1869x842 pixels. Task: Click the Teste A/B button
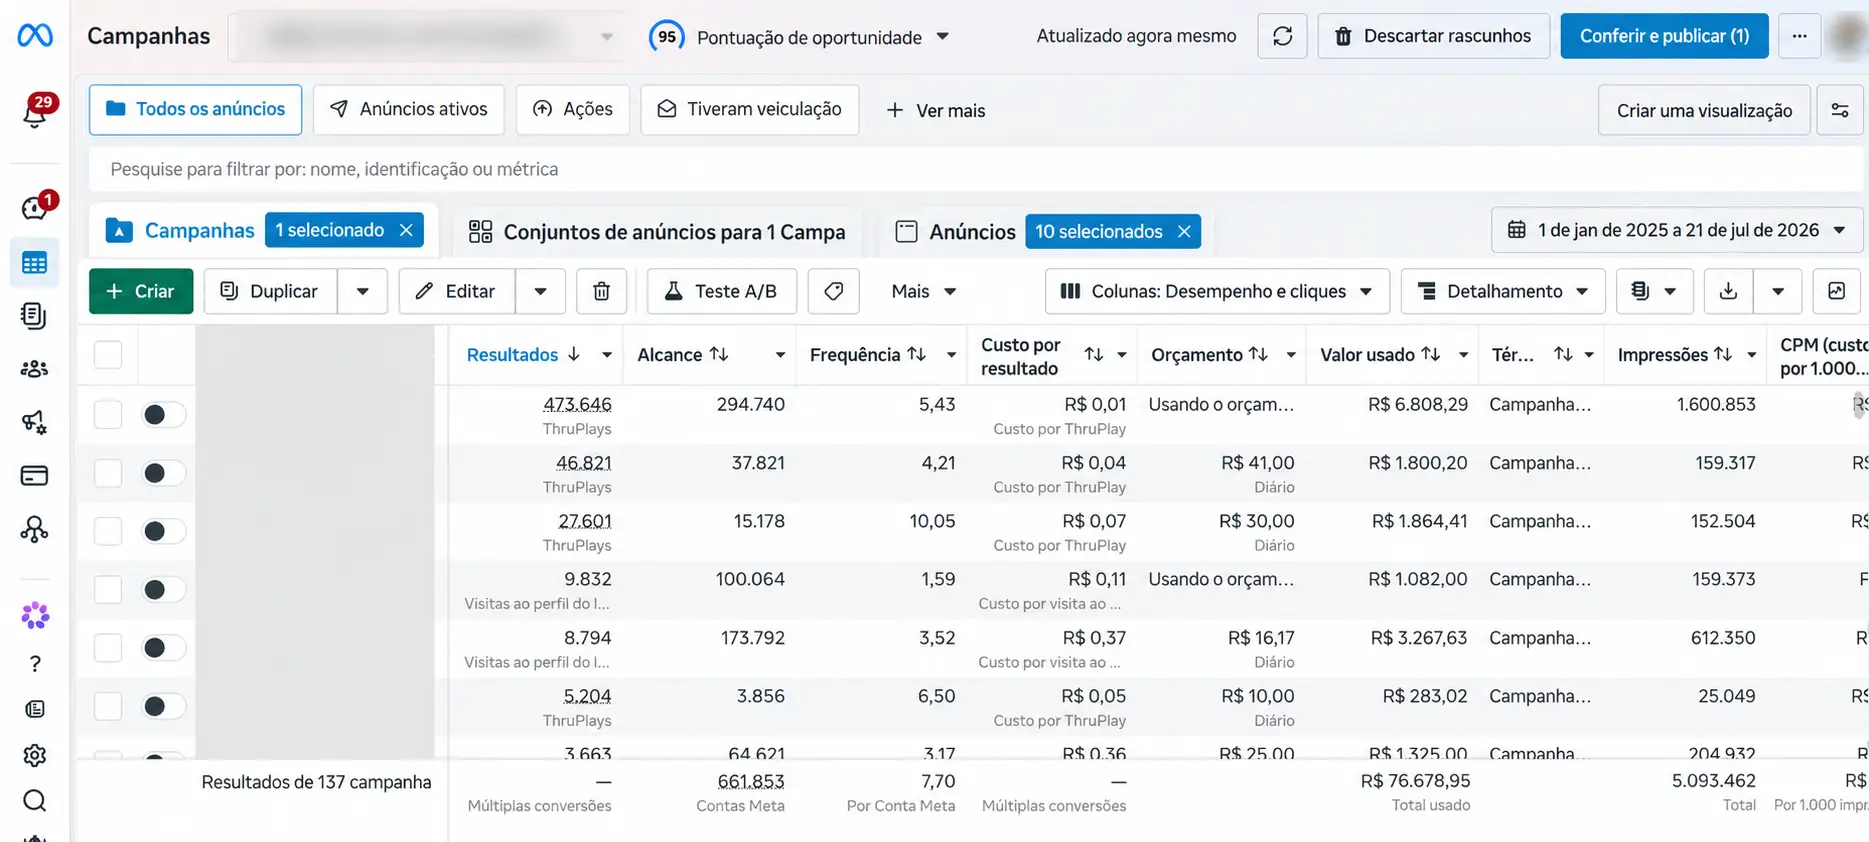[x=722, y=291]
